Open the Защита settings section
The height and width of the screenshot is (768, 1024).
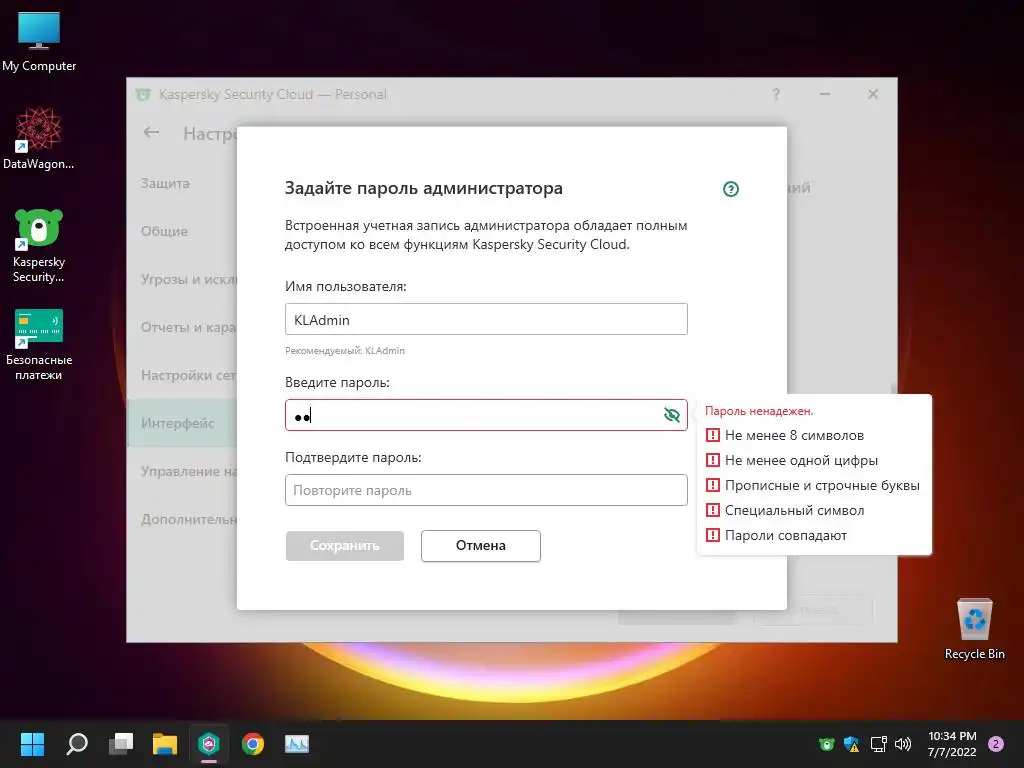(x=165, y=184)
